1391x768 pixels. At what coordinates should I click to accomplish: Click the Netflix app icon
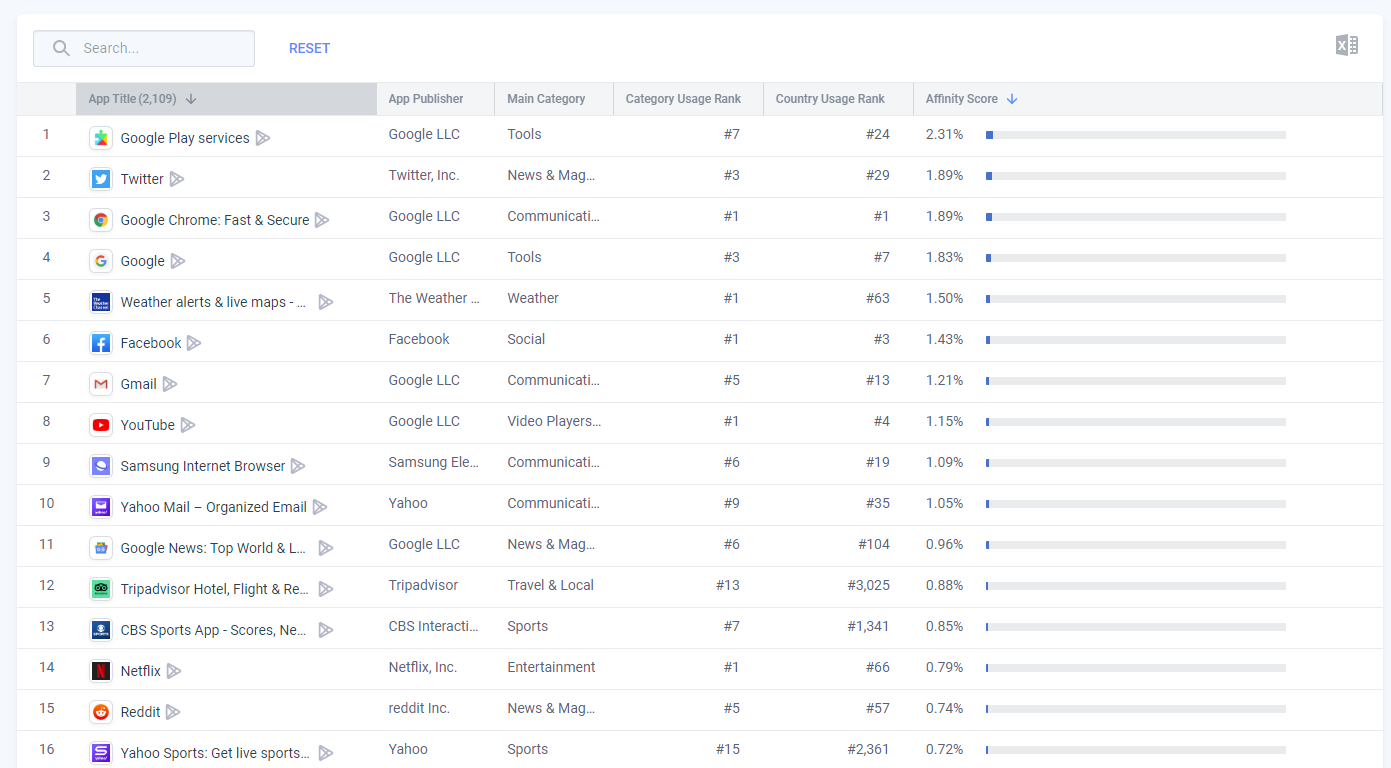tap(100, 671)
